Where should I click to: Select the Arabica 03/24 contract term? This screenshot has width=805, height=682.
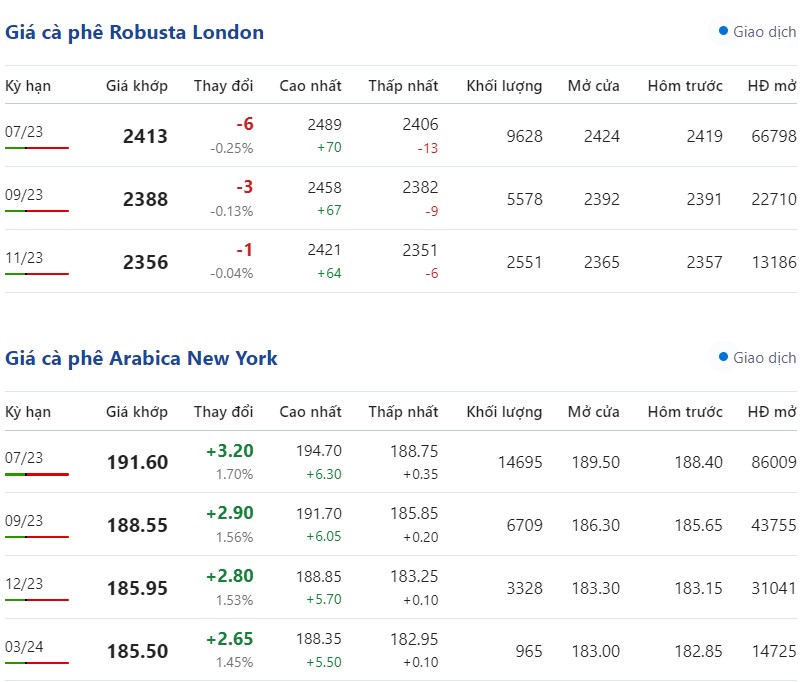[24, 646]
